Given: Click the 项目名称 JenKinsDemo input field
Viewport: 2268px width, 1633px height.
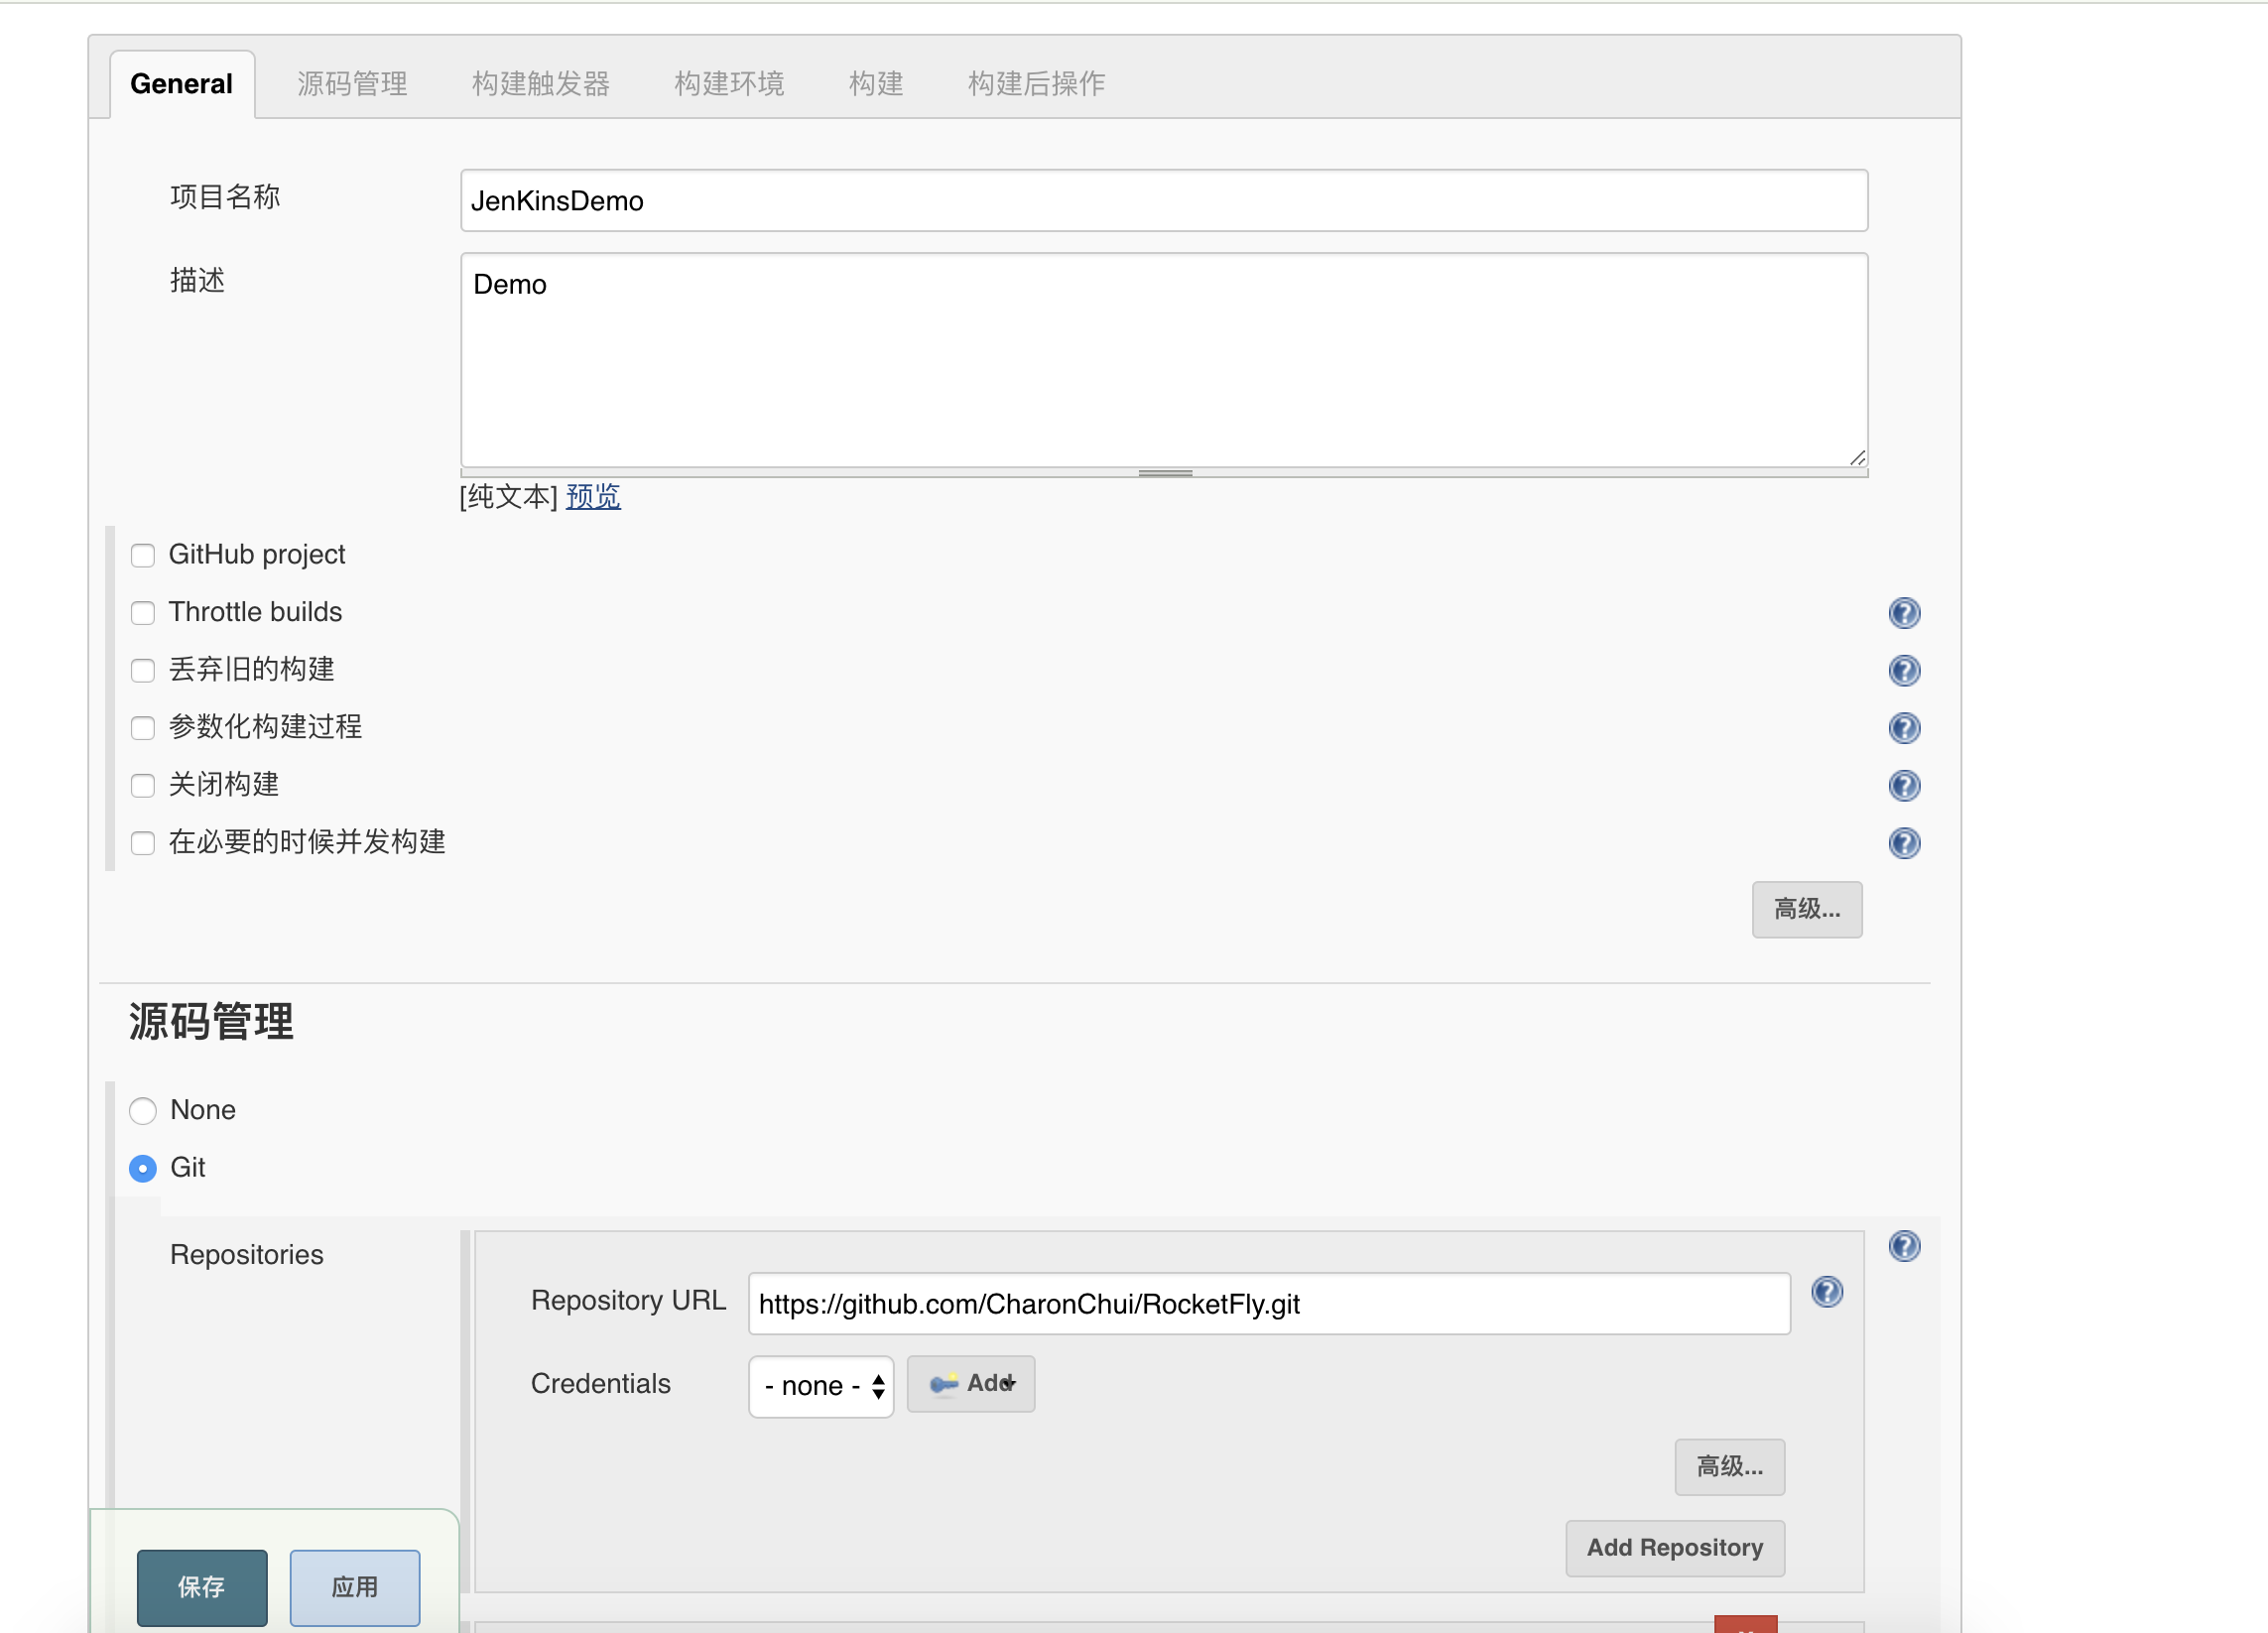Looking at the screenshot, I should (x=1163, y=201).
